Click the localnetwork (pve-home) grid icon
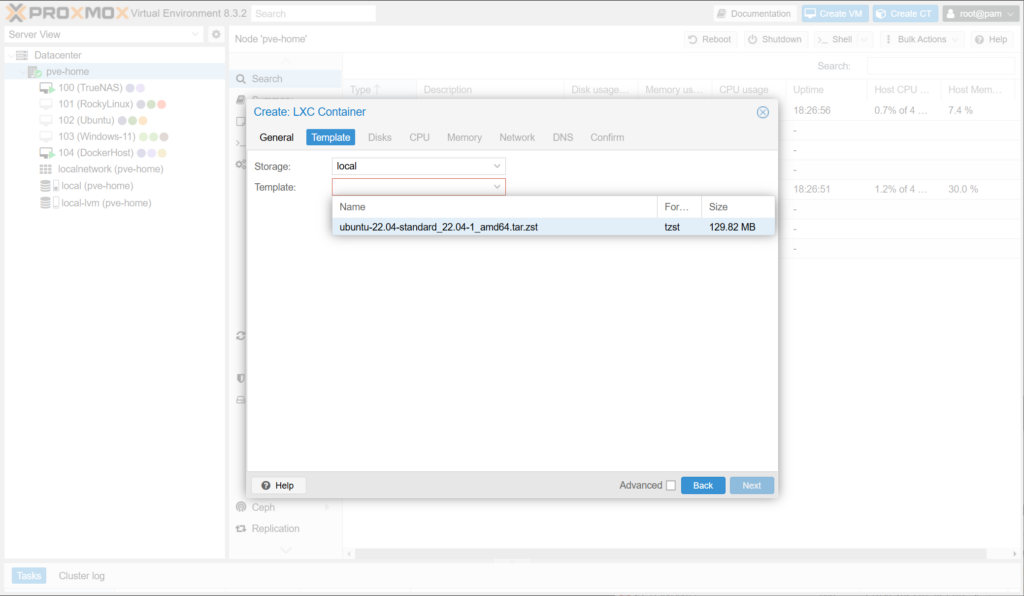Image resolution: width=1024 pixels, height=596 pixels. 46,169
